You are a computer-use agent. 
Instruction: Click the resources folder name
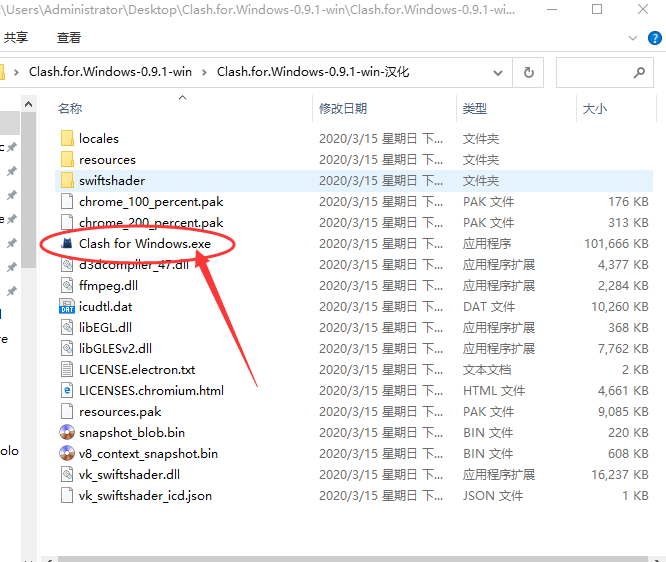coord(107,159)
